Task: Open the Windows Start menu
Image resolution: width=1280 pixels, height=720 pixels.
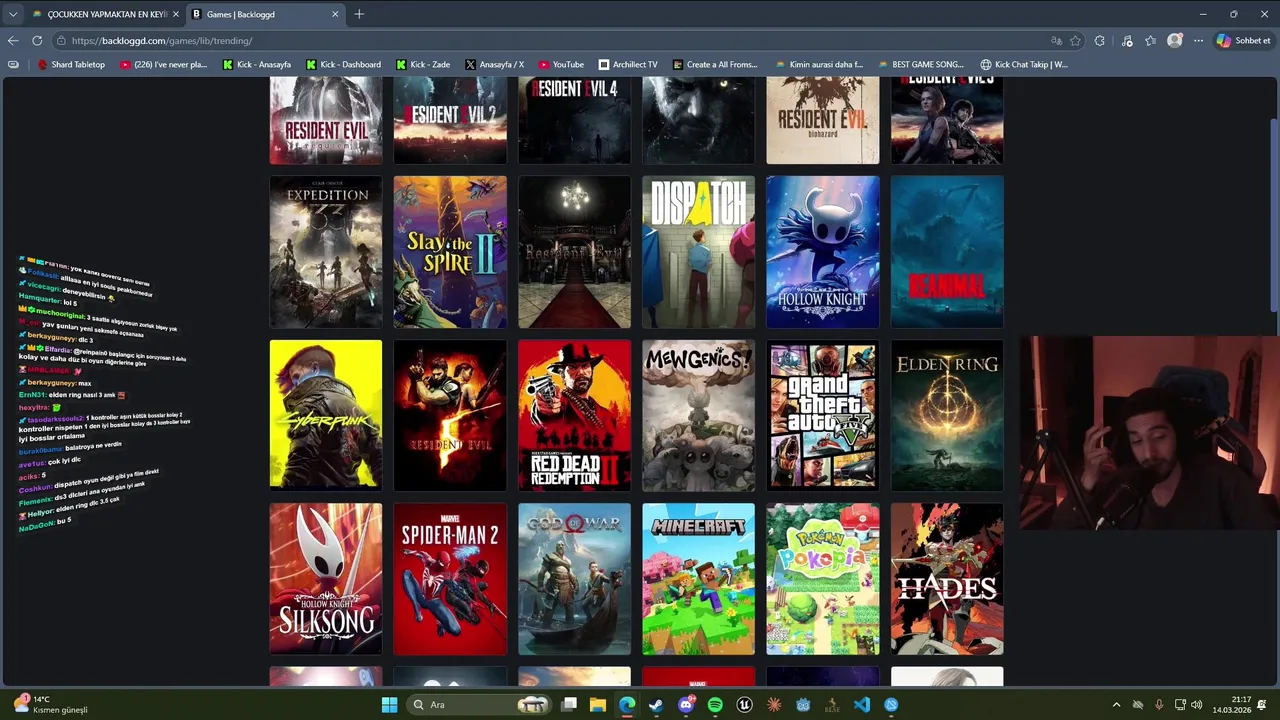Action: point(389,705)
